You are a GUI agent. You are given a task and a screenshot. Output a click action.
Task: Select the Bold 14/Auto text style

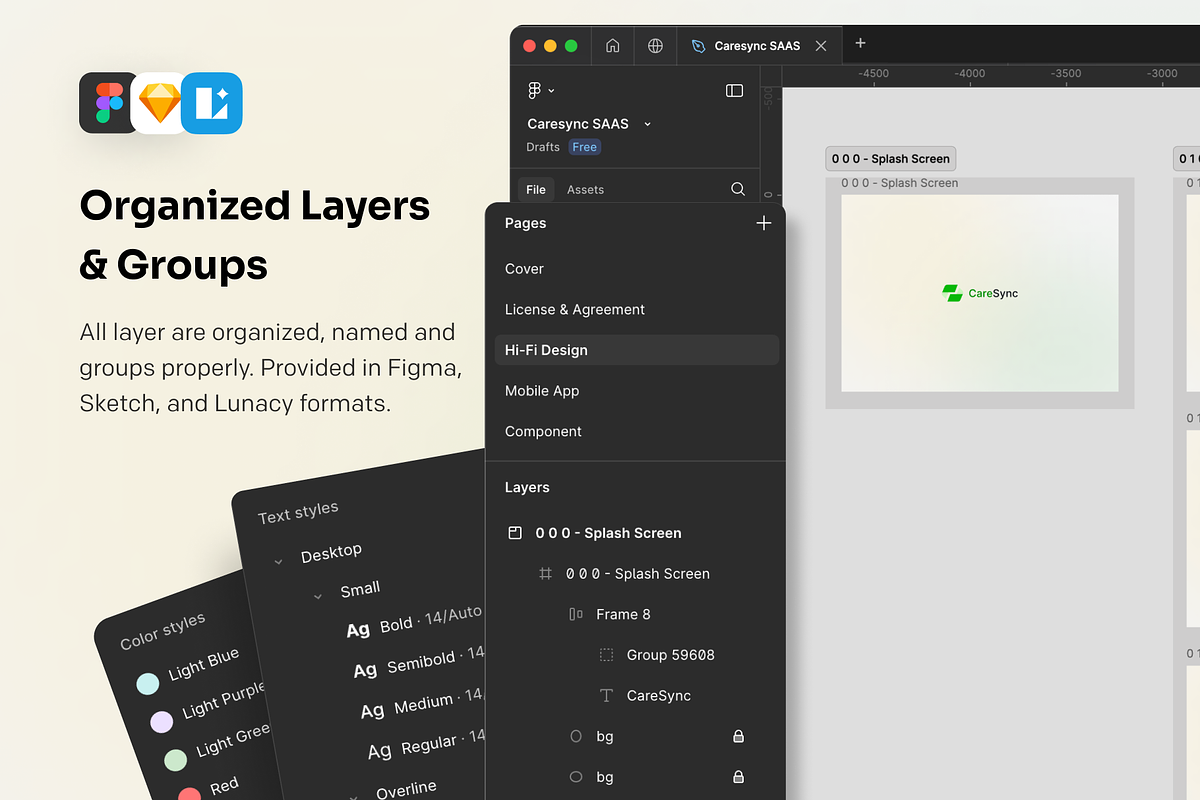point(414,621)
